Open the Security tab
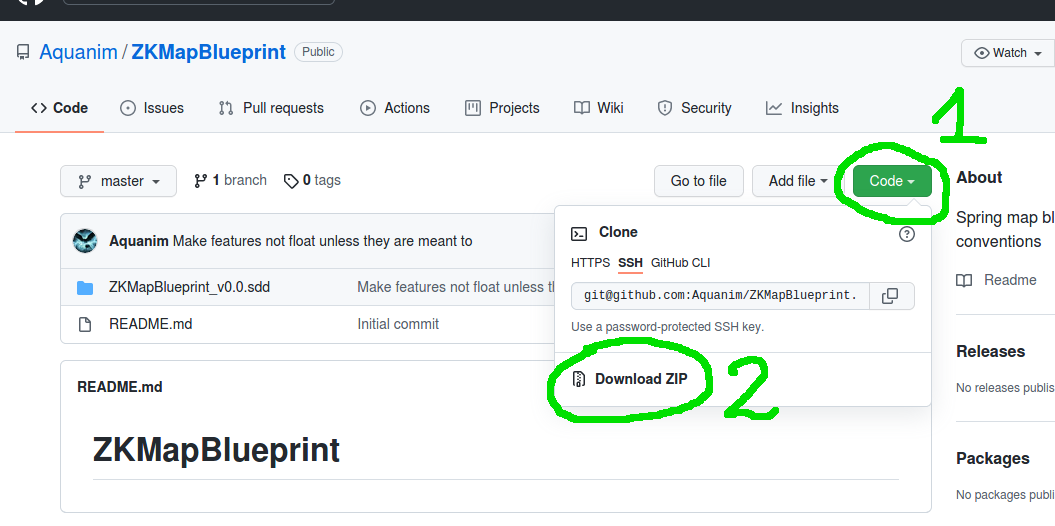Screen dimensions: 1055x526 [694, 108]
